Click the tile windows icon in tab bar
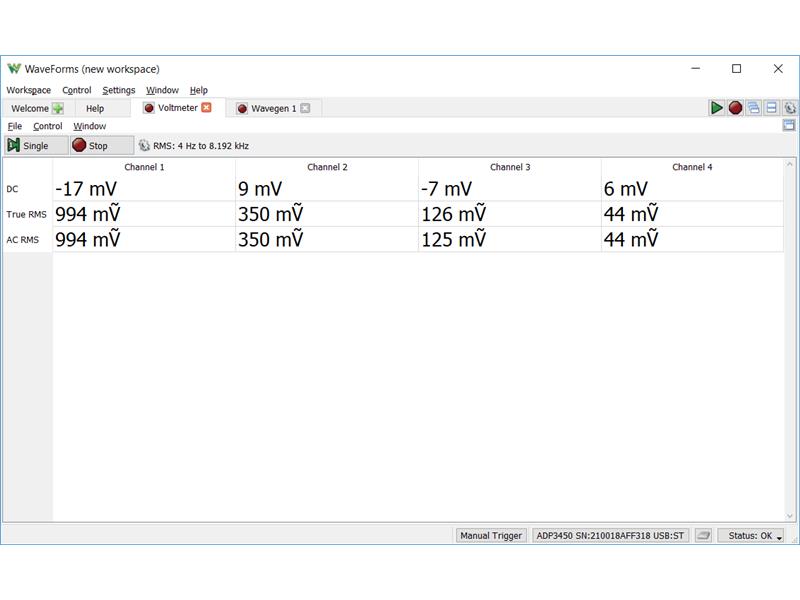The height and width of the screenshot is (600, 800). pos(771,108)
